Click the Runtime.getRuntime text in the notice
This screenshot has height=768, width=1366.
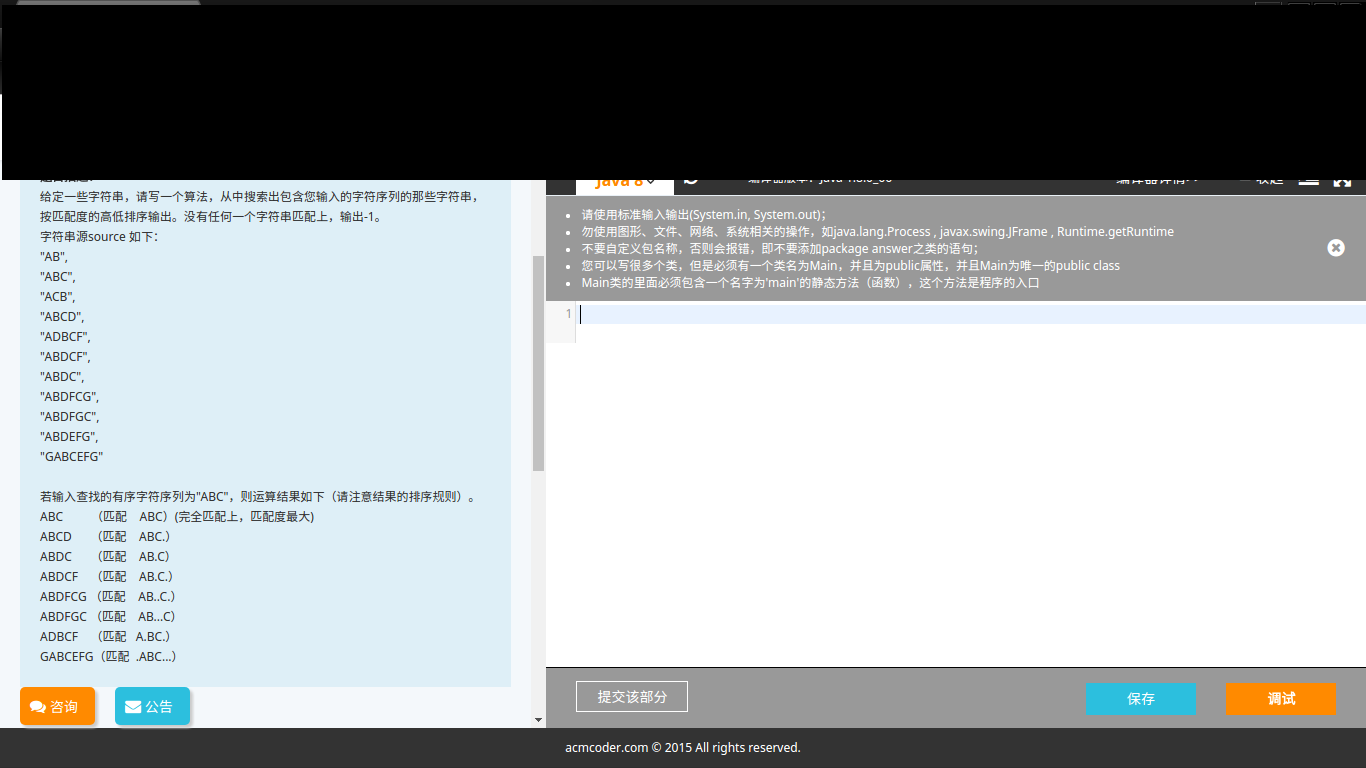pos(1115,231)
